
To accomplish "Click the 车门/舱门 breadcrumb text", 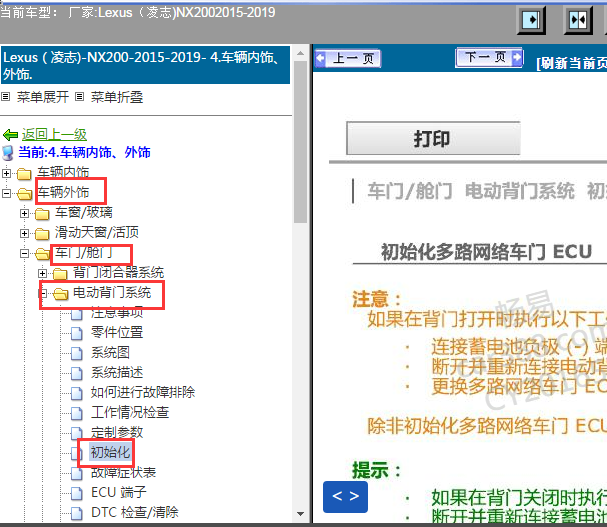I will 410,191.
